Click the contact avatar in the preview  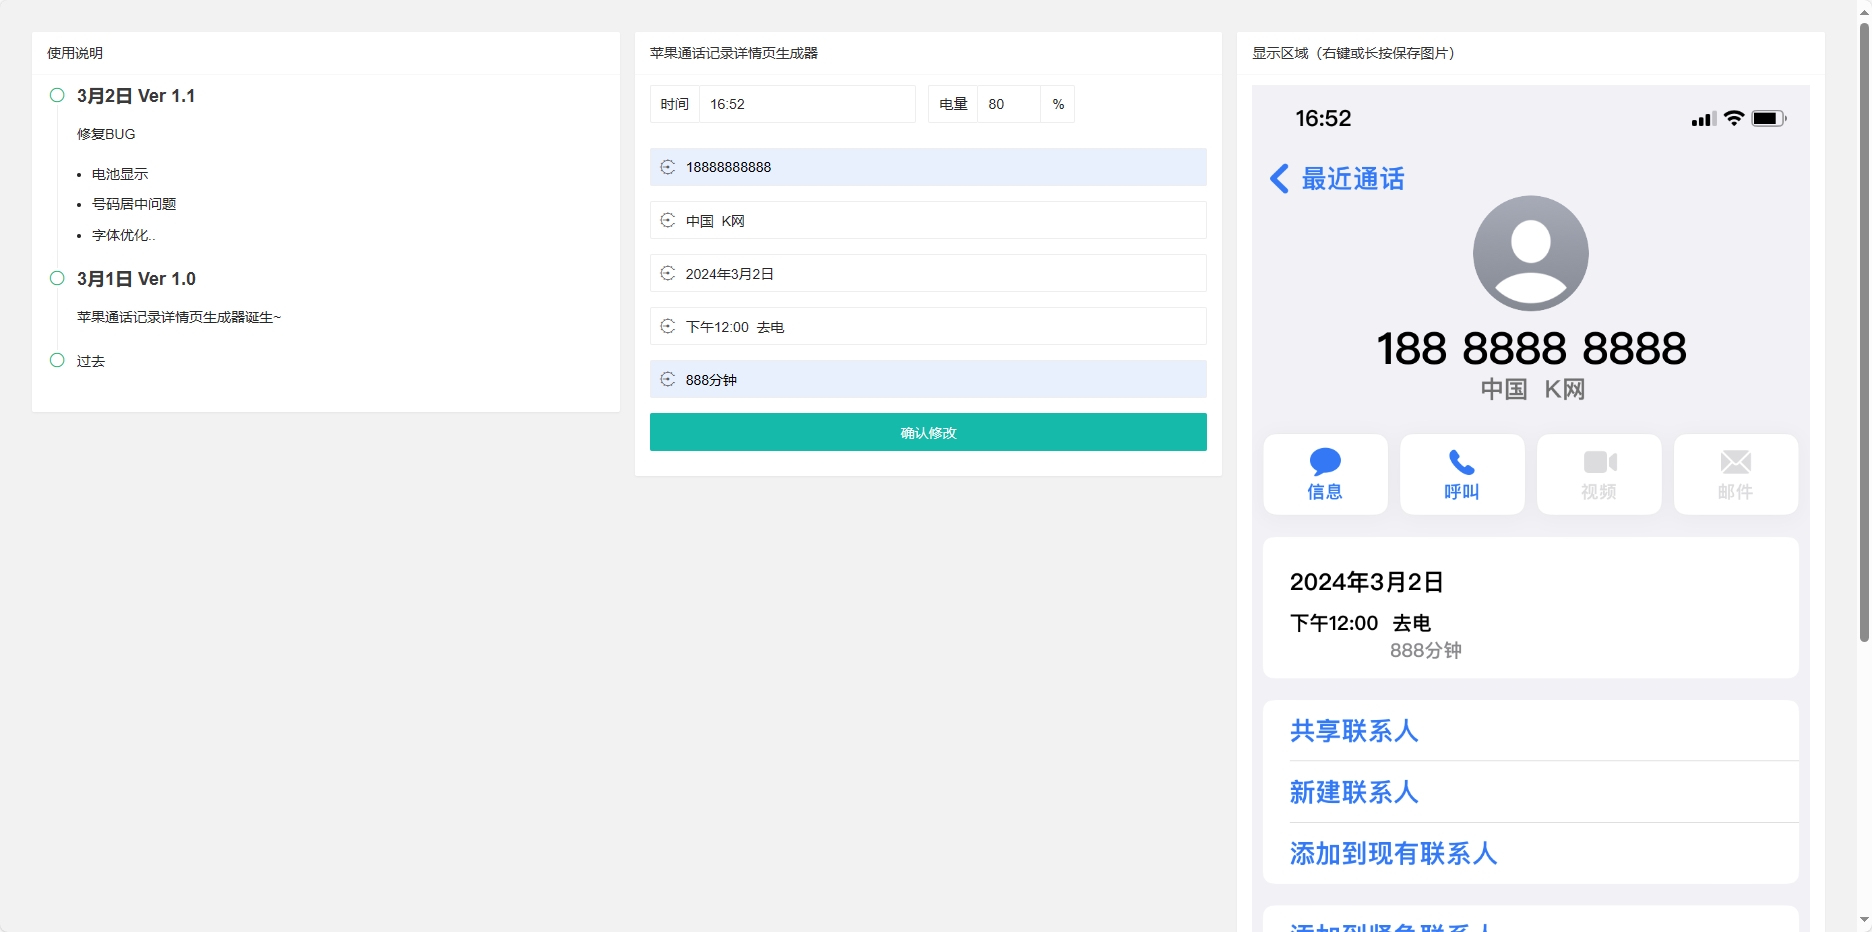[x=1530, y=253]
